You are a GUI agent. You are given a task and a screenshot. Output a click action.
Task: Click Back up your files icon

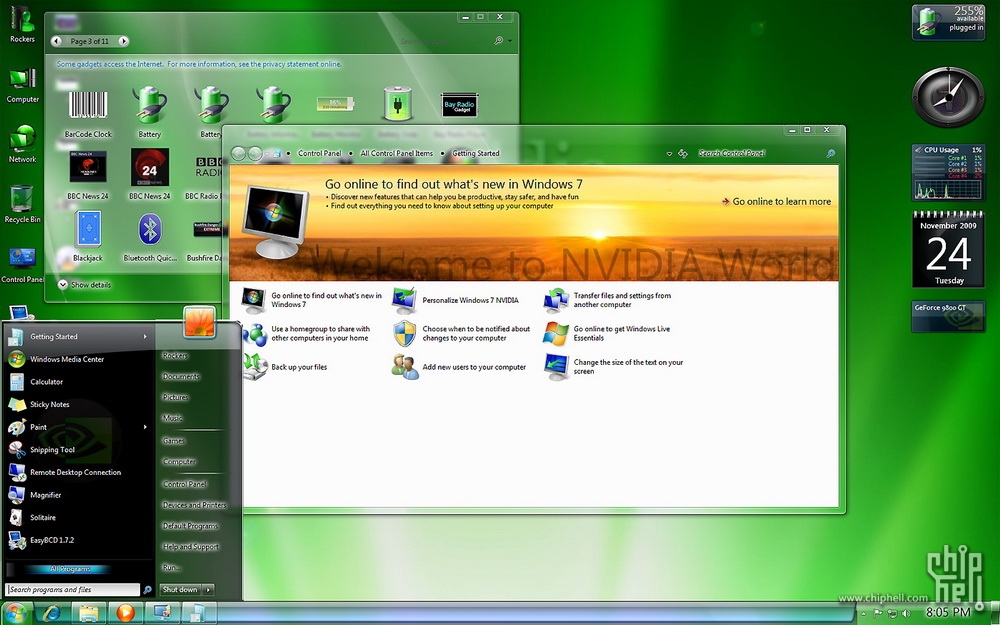click(255, 367)
